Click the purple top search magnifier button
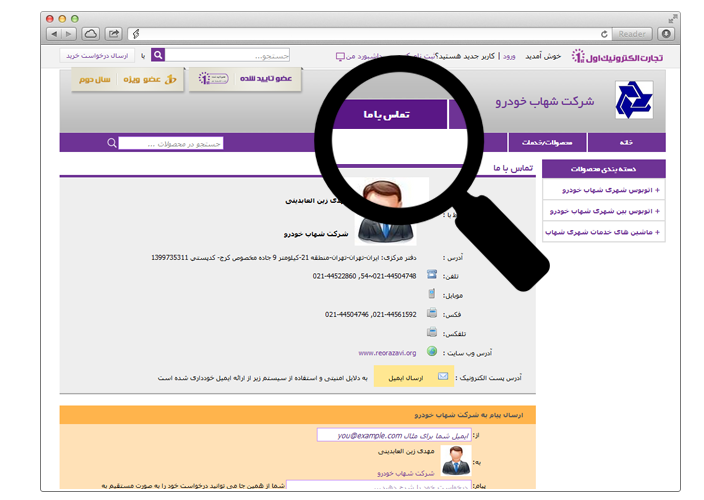Viewport: 704px width, 500px height. pos(158,55)
